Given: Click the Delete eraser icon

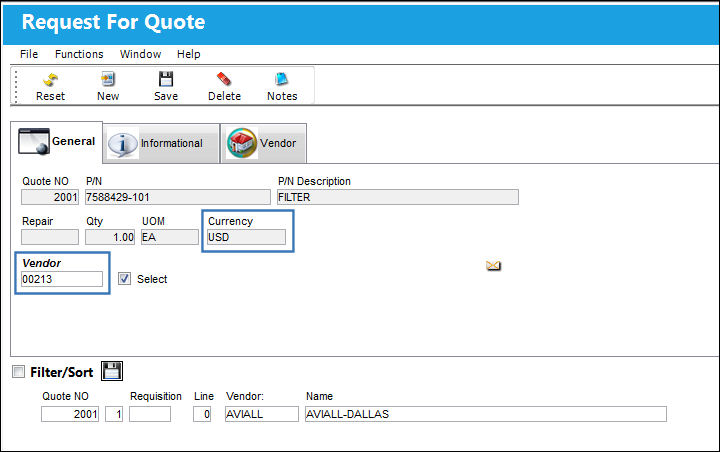Looking at the screenshot, I should click(x=224, y=79).
